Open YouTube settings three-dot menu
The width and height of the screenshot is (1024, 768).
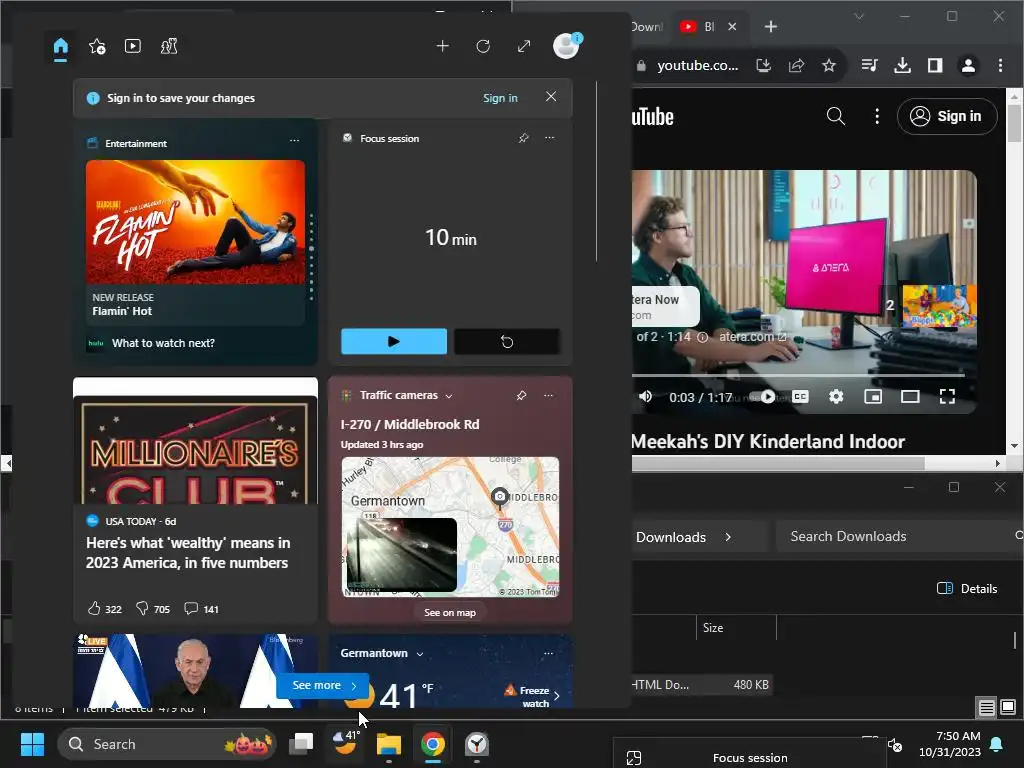(877, 116)
